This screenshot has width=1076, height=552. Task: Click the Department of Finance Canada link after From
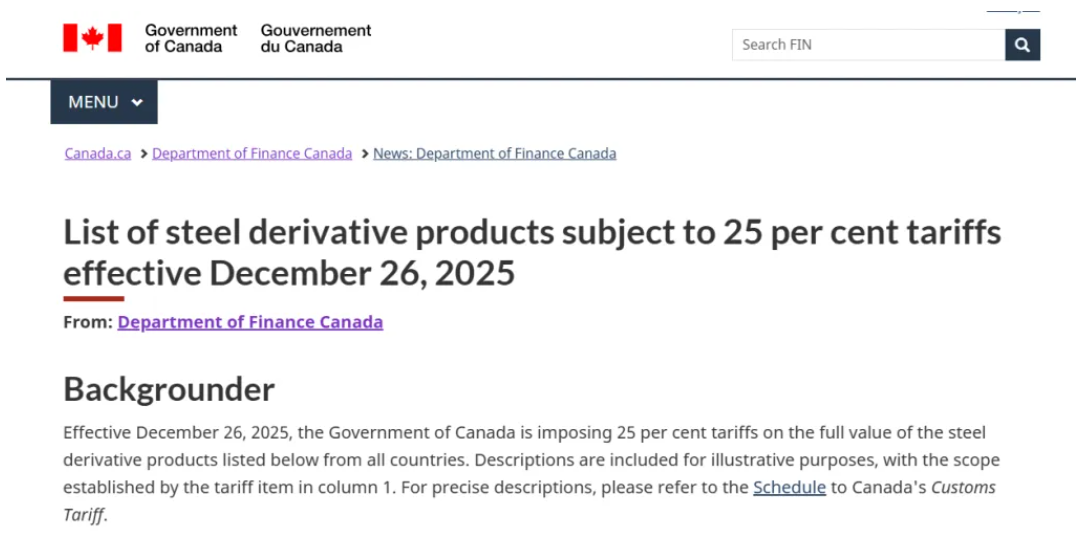250,322
